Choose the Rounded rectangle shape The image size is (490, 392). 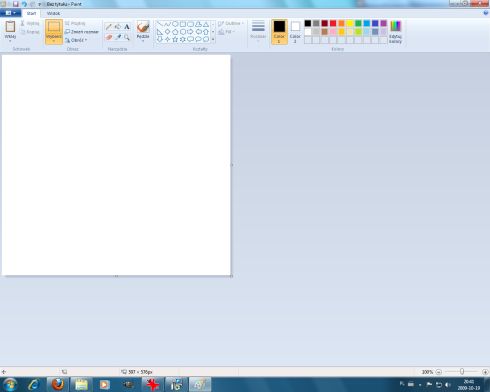(x=190, y=24)
